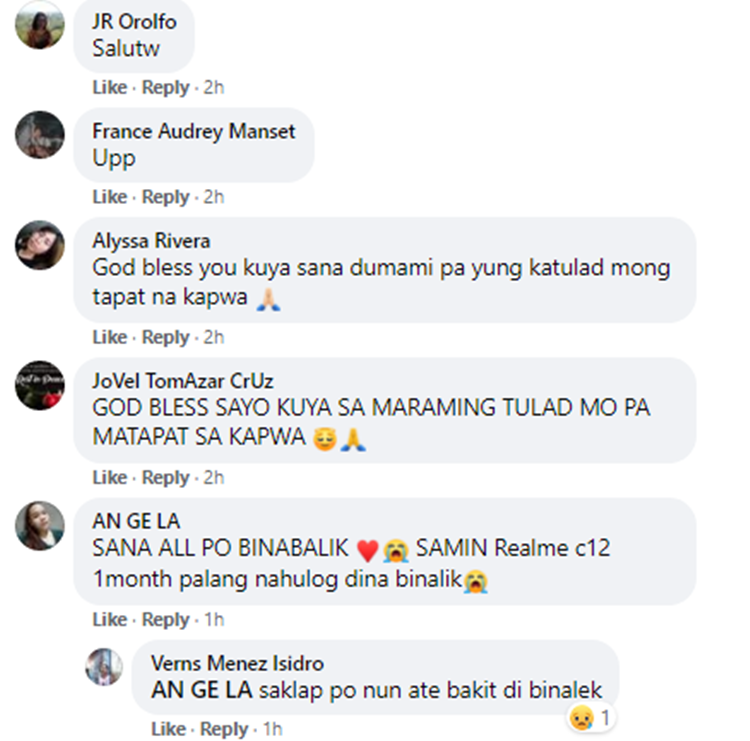Click the AN GE LA mention in Verns' reply
Image resolution: width=750 pixels, height=741 pixels.
pos(201,690)
